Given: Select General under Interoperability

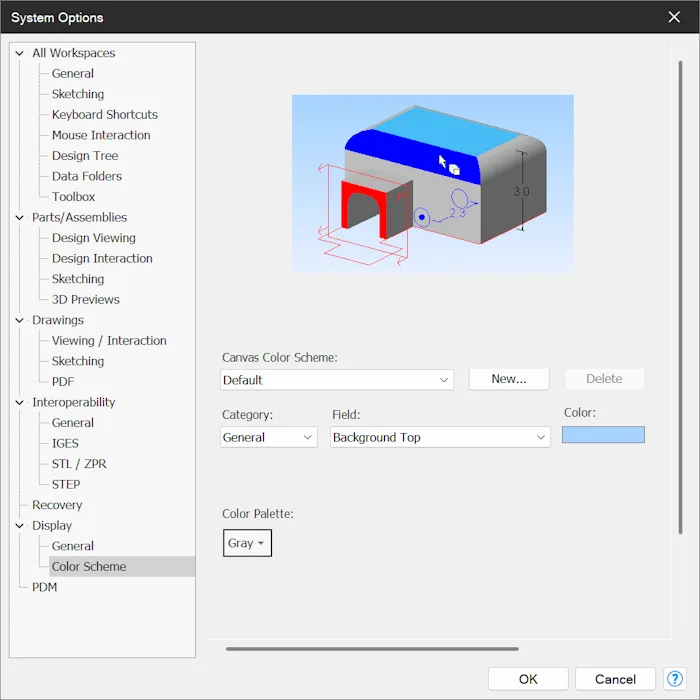Looking at the screenshot, I should tap(73, 422).
